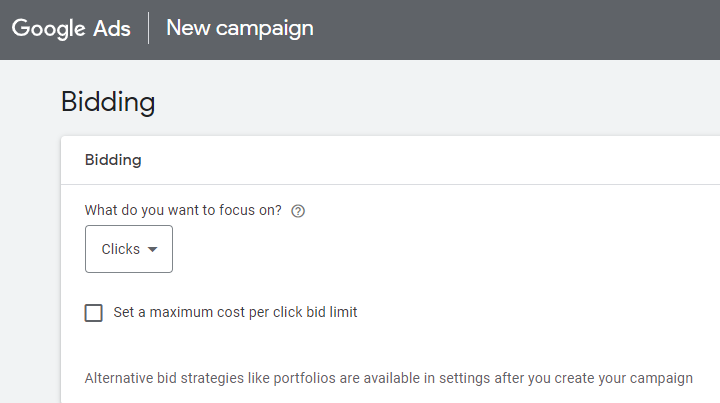720x403 pixels.
Task: Enable maximum cost per click bid limit checkbox
Action: (94, 313)
